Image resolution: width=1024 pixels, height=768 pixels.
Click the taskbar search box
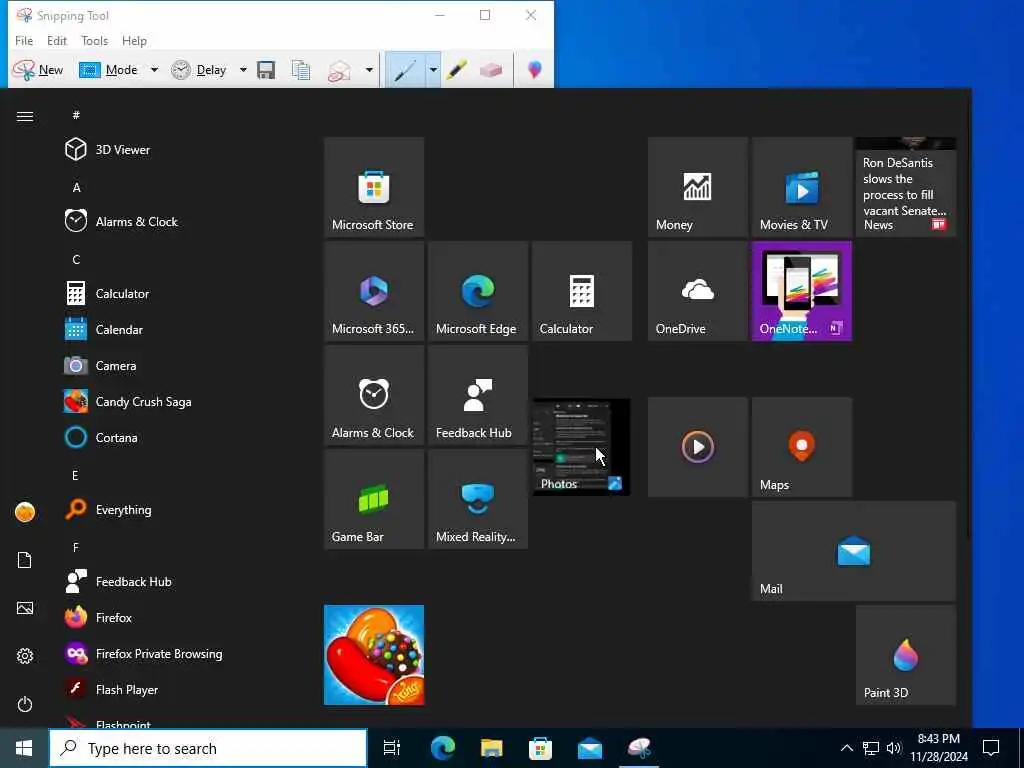[208, 748]
